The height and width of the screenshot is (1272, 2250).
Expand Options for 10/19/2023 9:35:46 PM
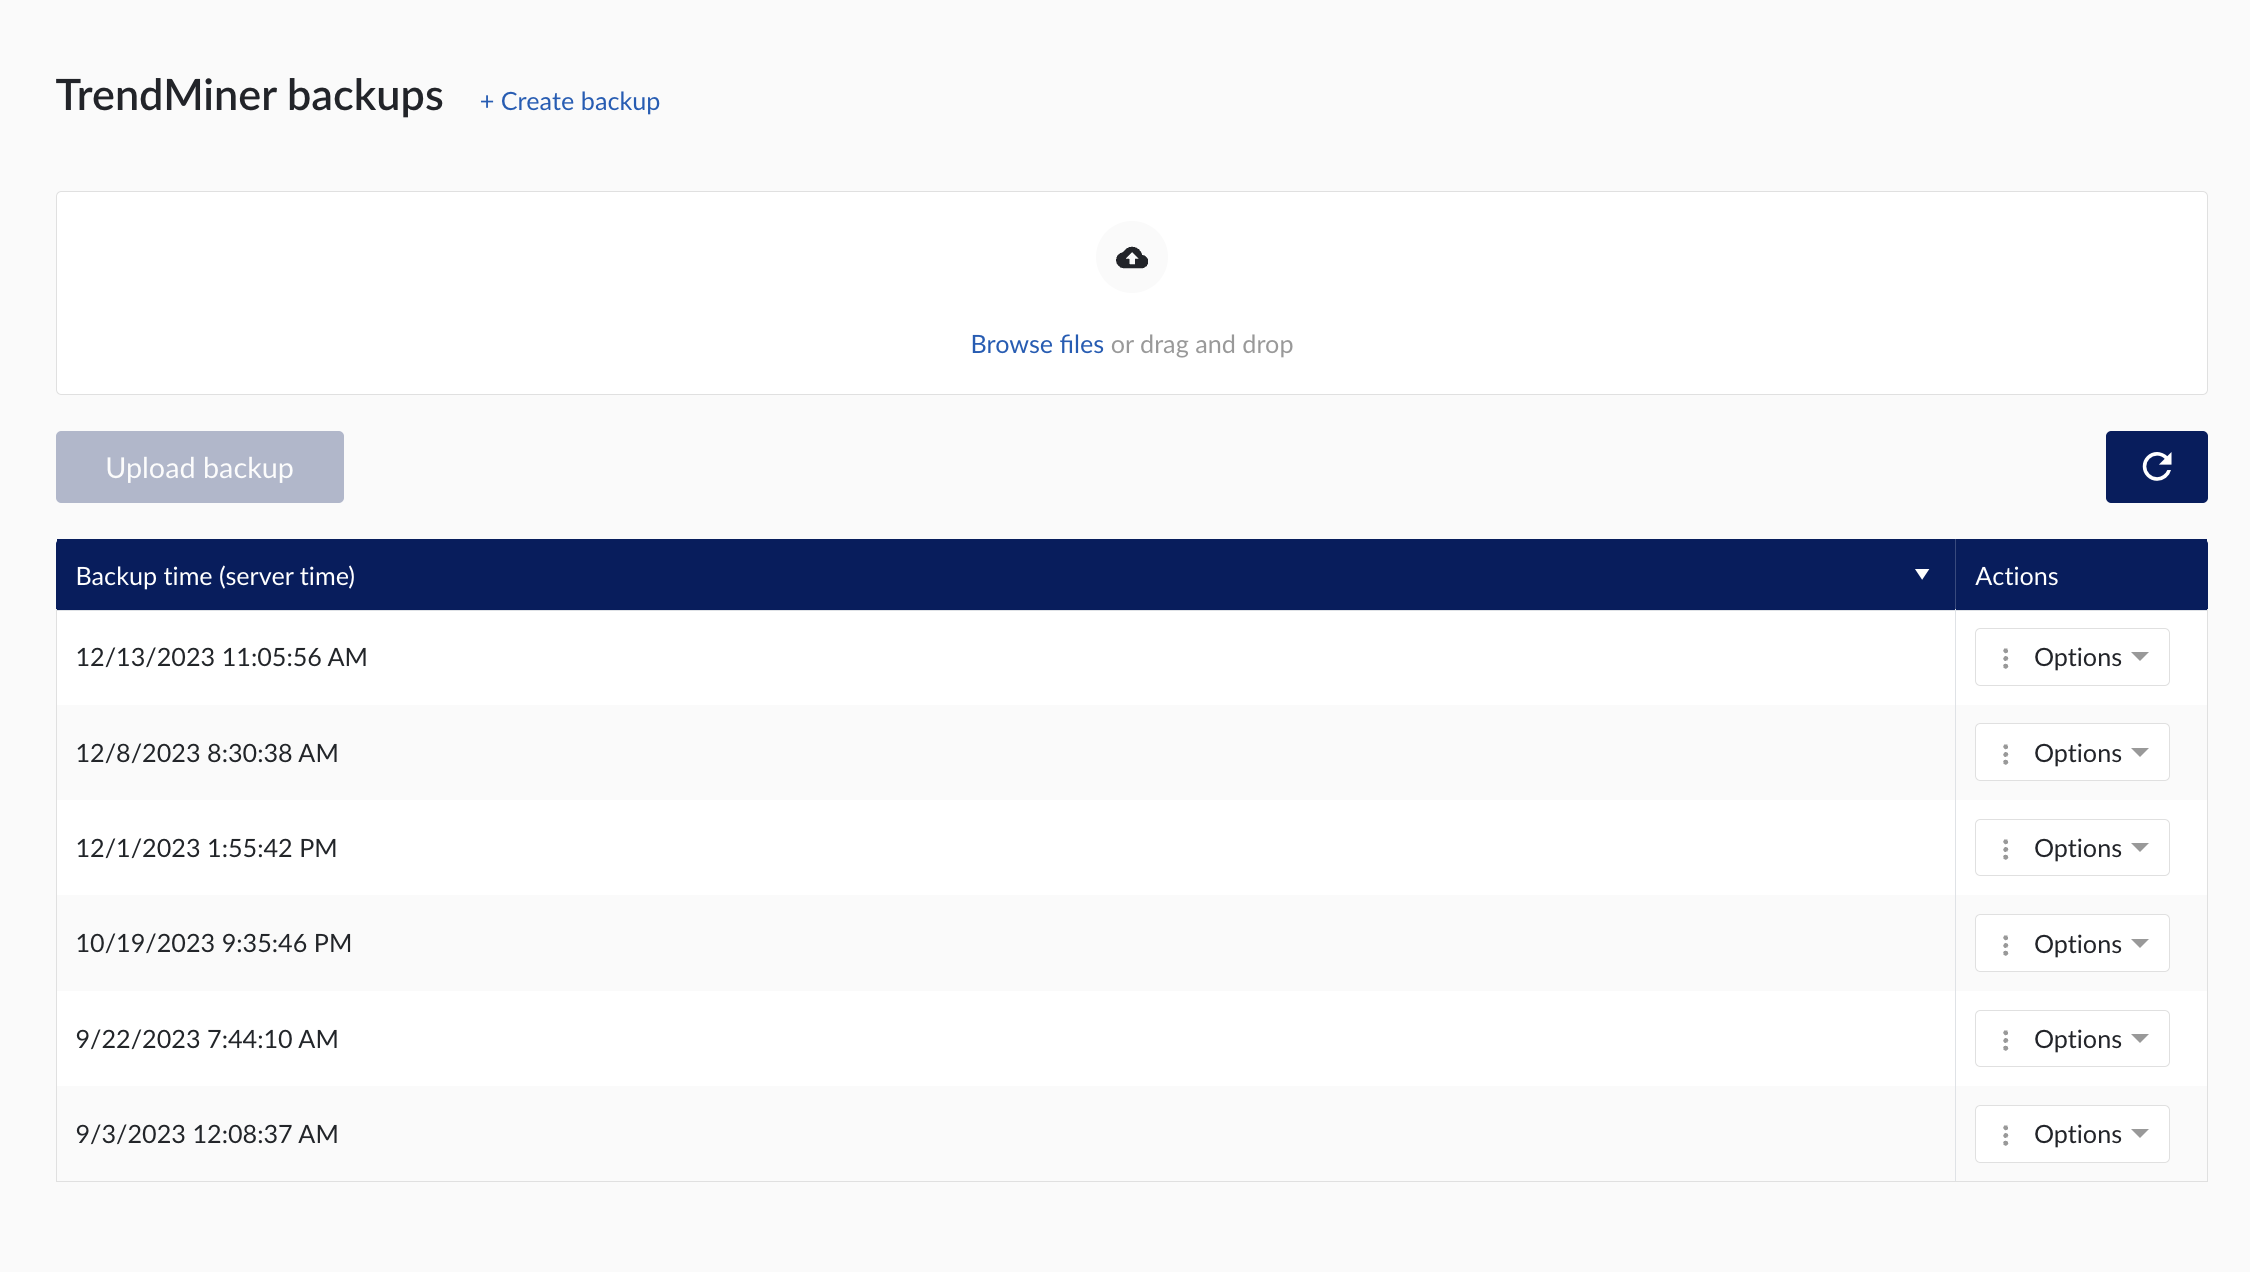(x=2072, y=943)
